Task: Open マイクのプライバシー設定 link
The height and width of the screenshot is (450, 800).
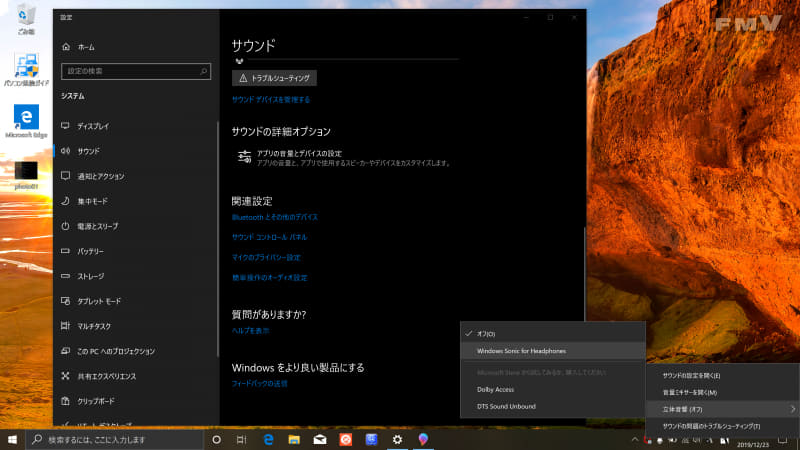Action: pyautogui.click(x=266, y=258)
